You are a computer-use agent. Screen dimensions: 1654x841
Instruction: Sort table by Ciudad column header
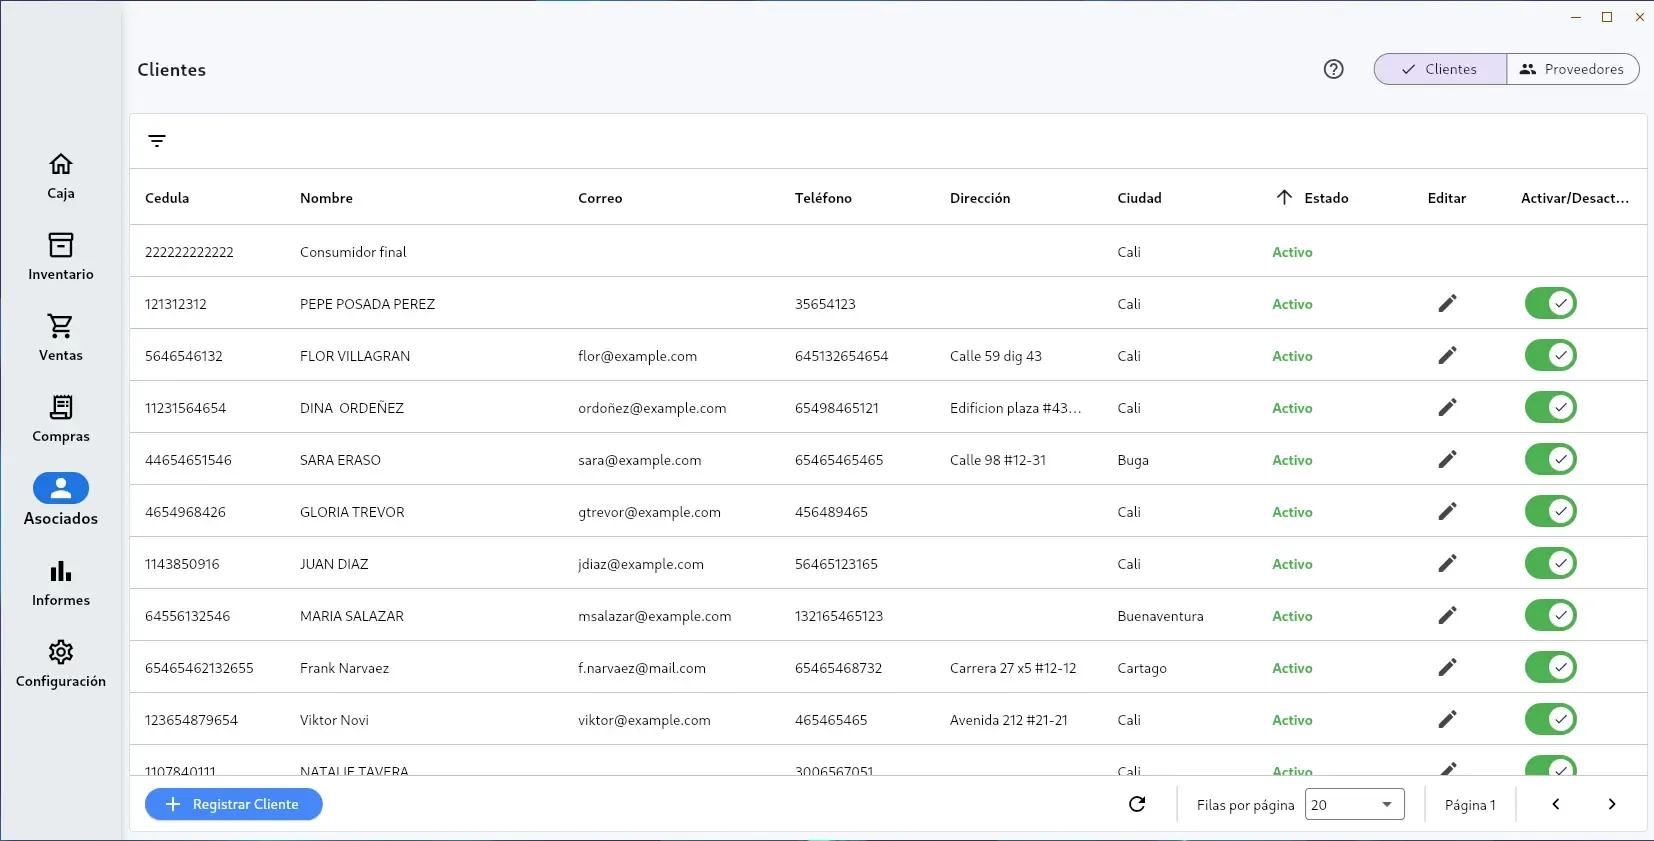[x=1139, y=198]
